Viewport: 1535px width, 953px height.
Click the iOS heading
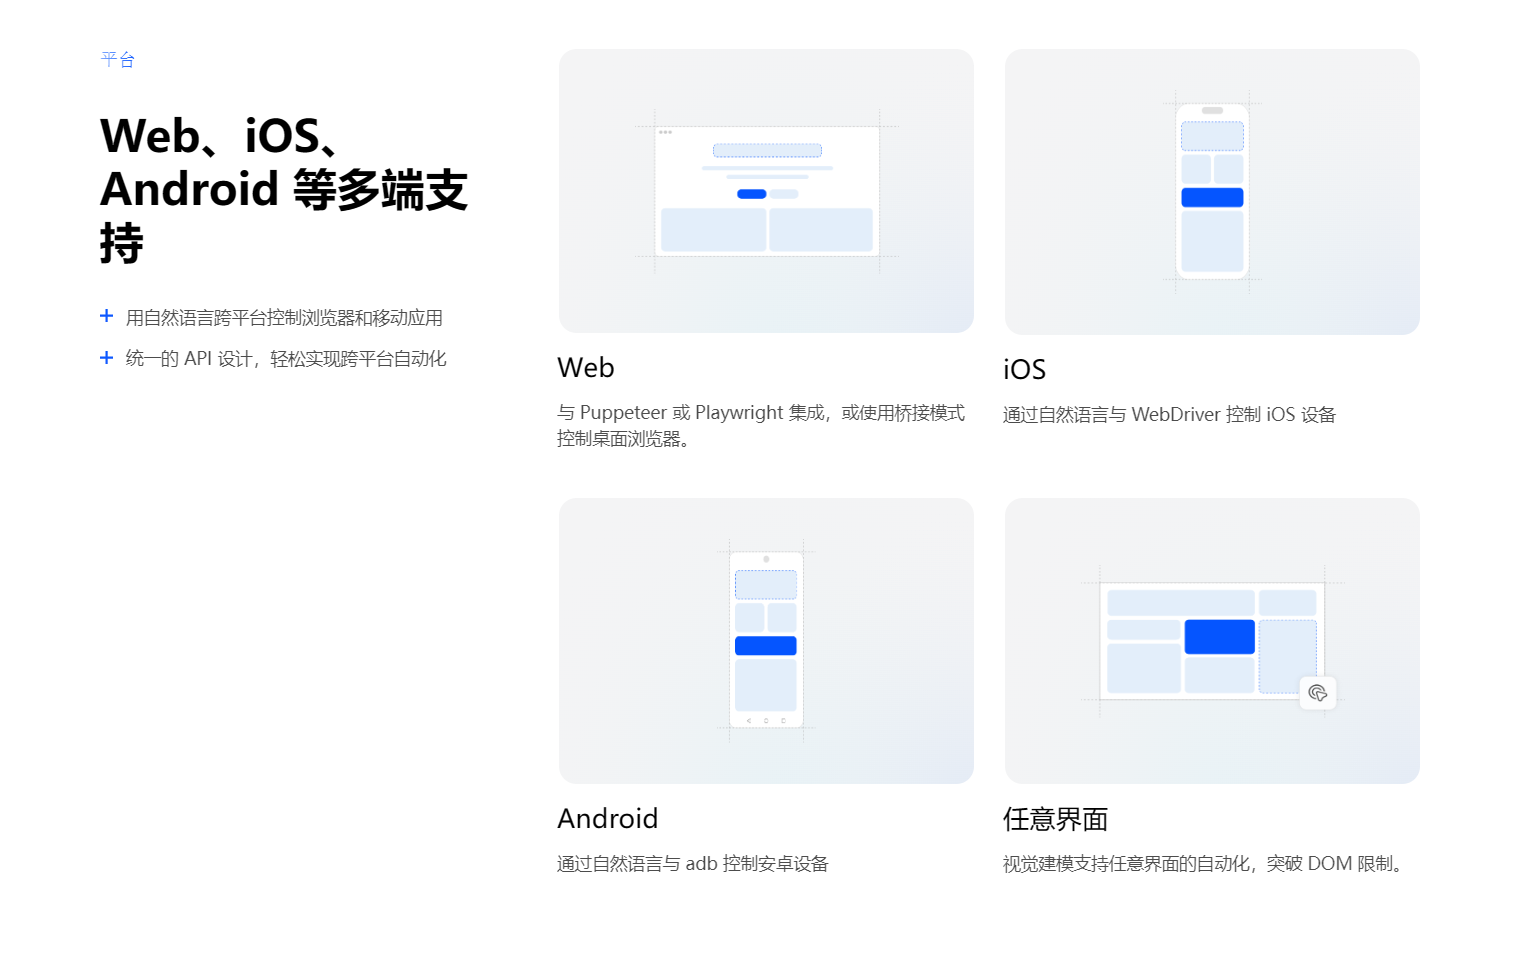(x=1024, y=370)
